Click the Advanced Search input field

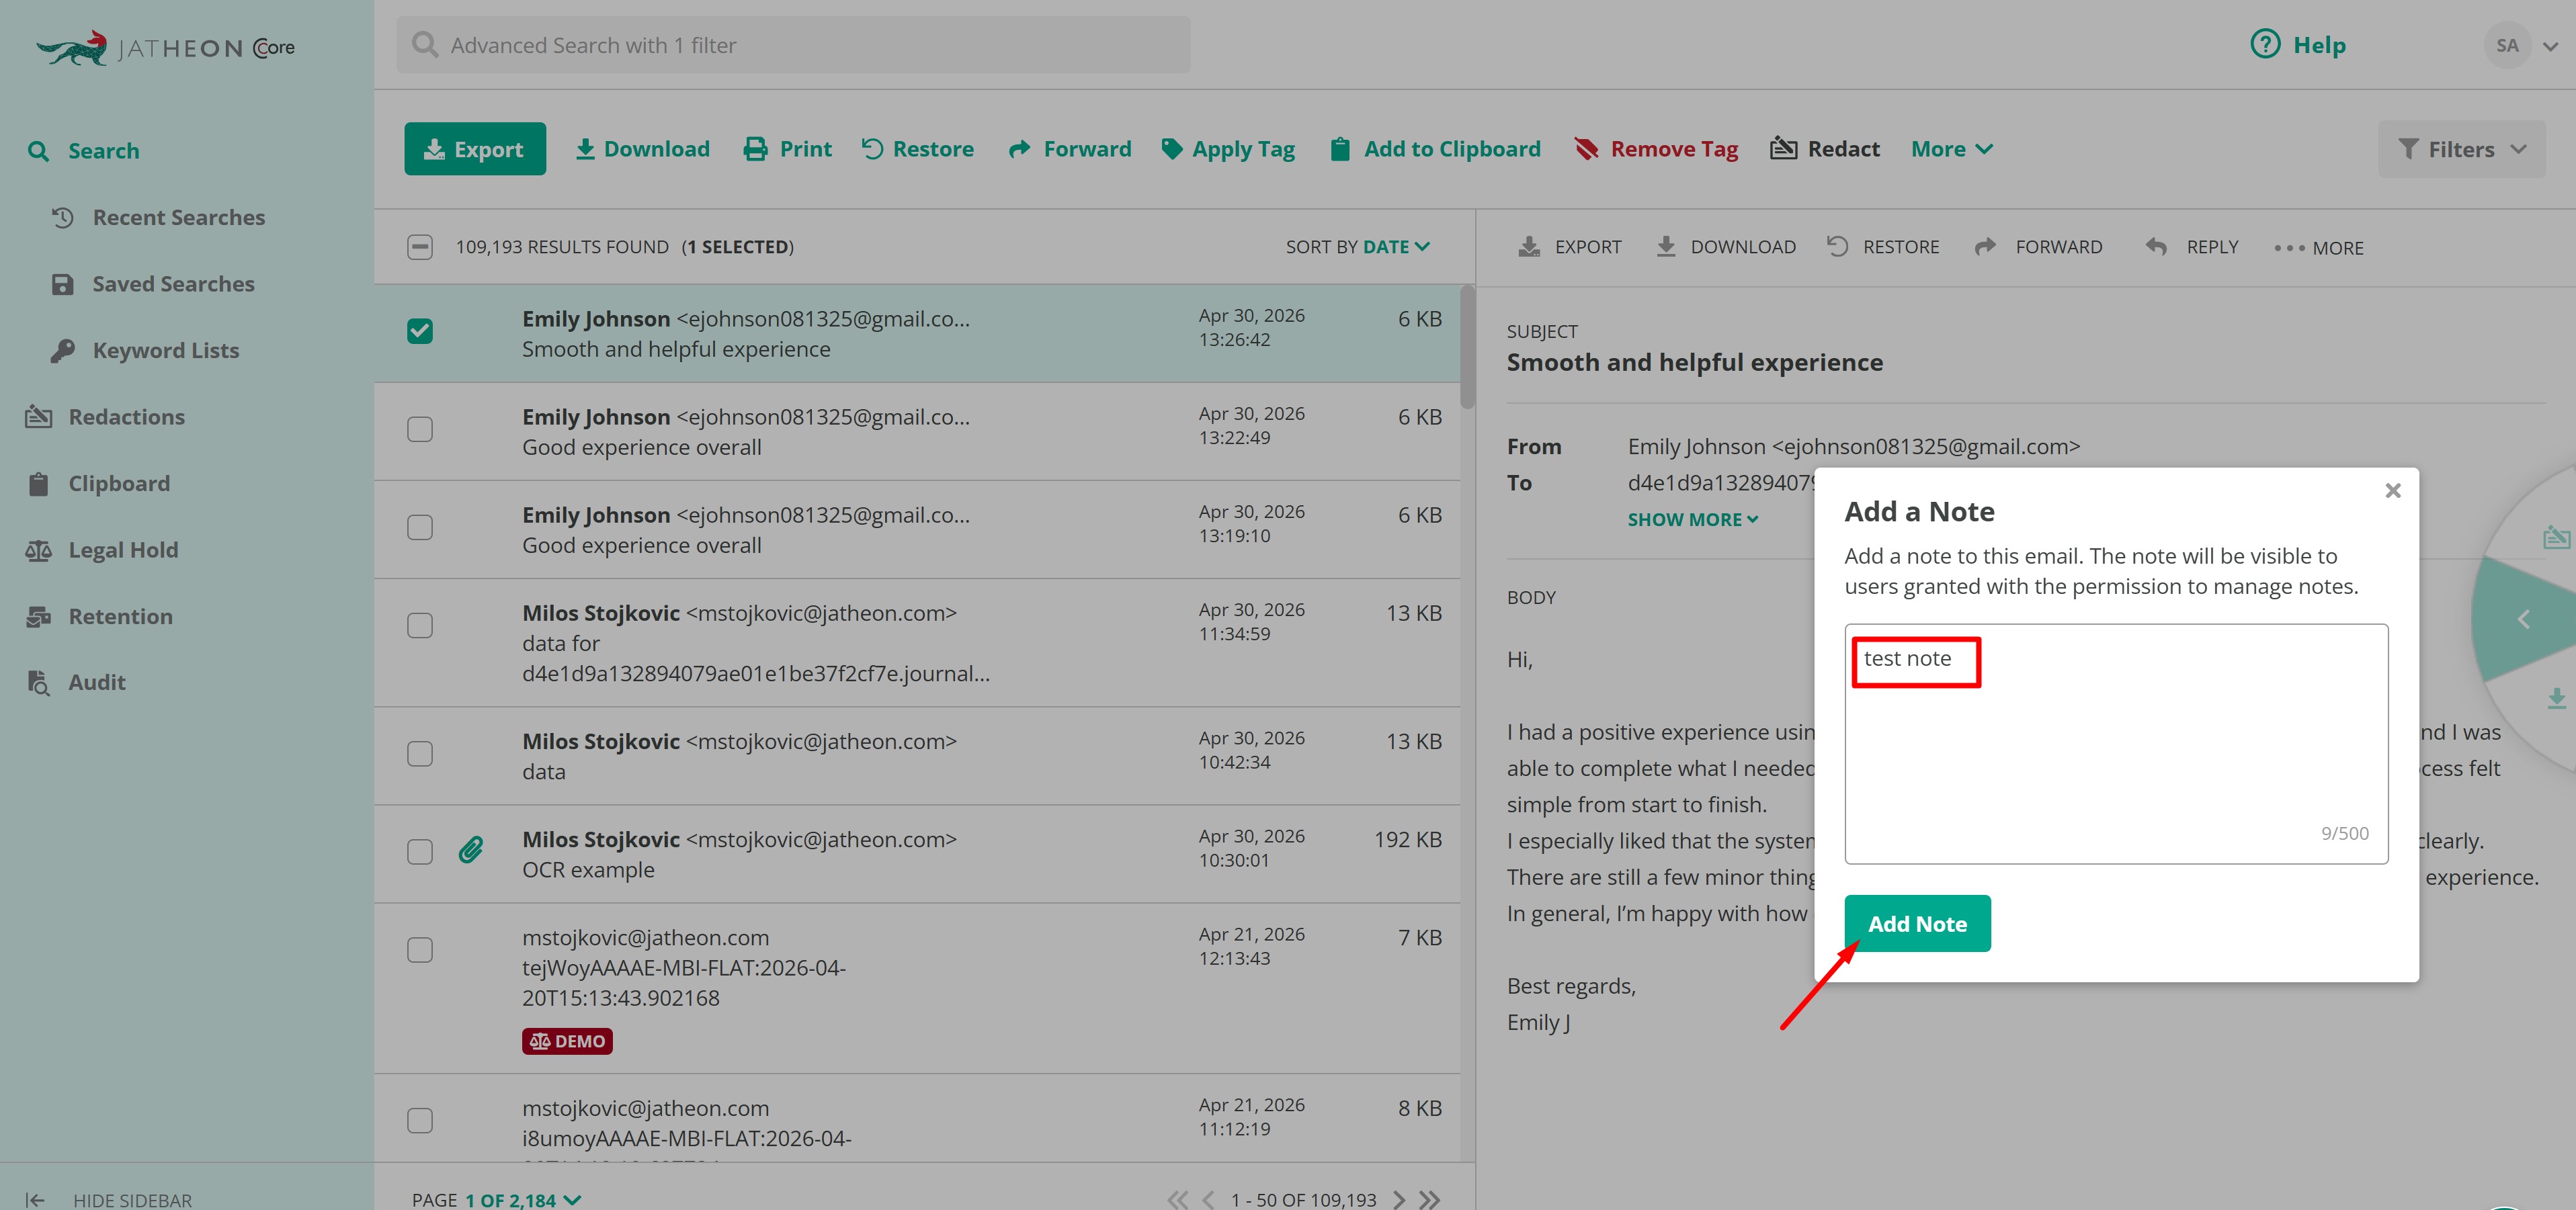[x=793, y=45]
